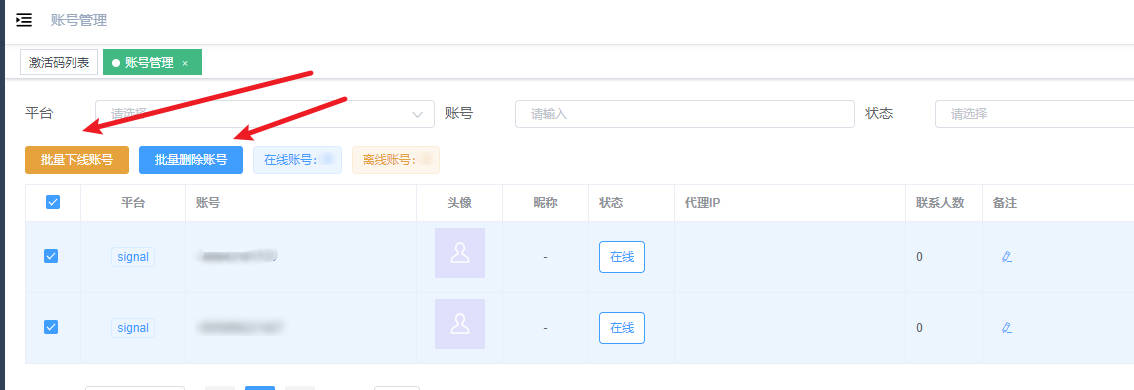Focus the 账号 input field
Image resolution: width=1134 pixels, height=390 pixels.
point(685,114)
